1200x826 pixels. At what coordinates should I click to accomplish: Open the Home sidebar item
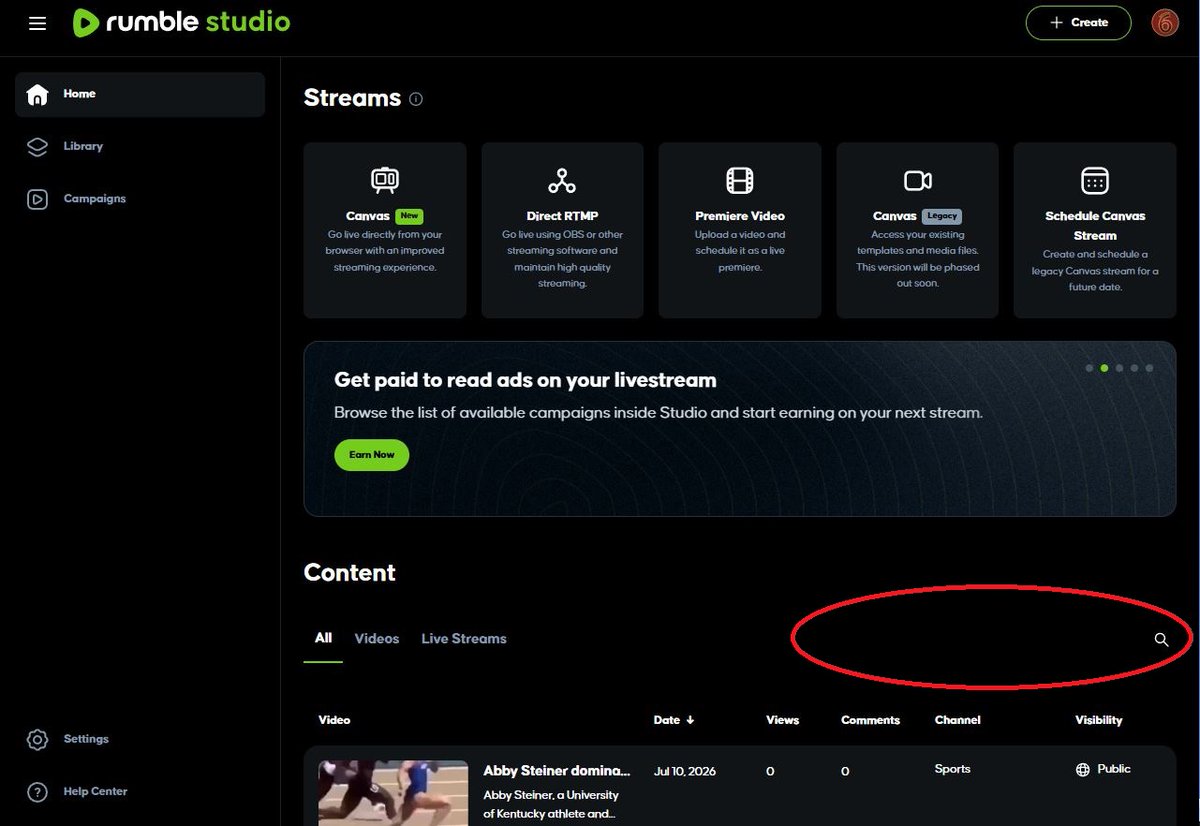click(x=140, y=94)
